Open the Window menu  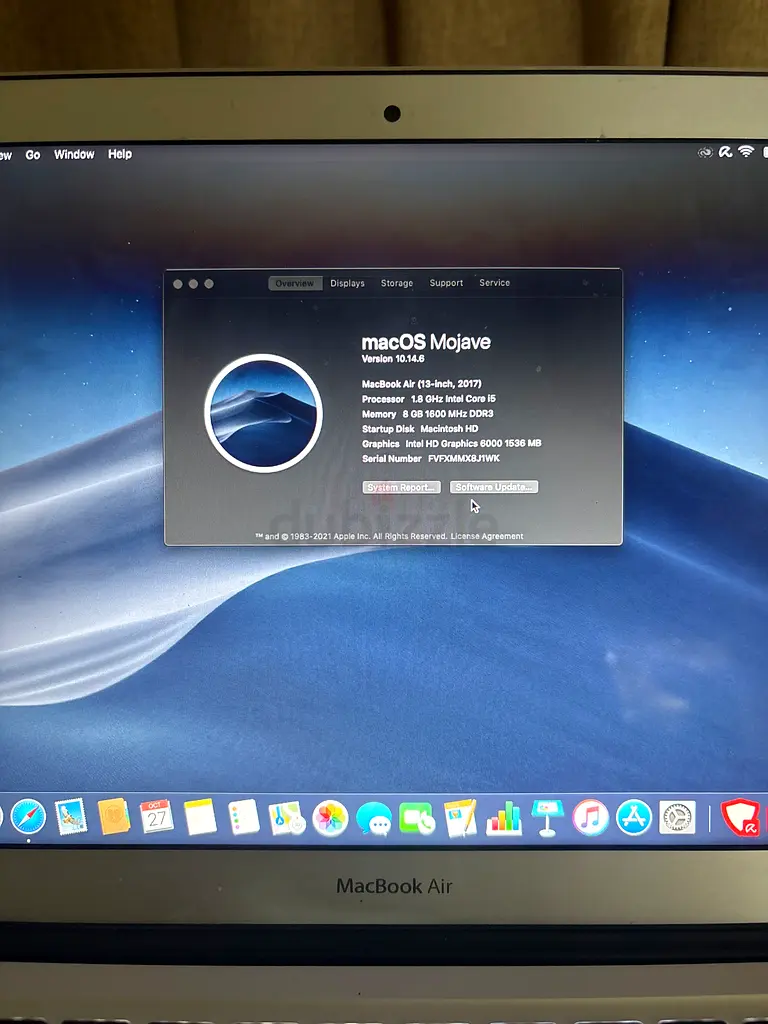[74, 154]
